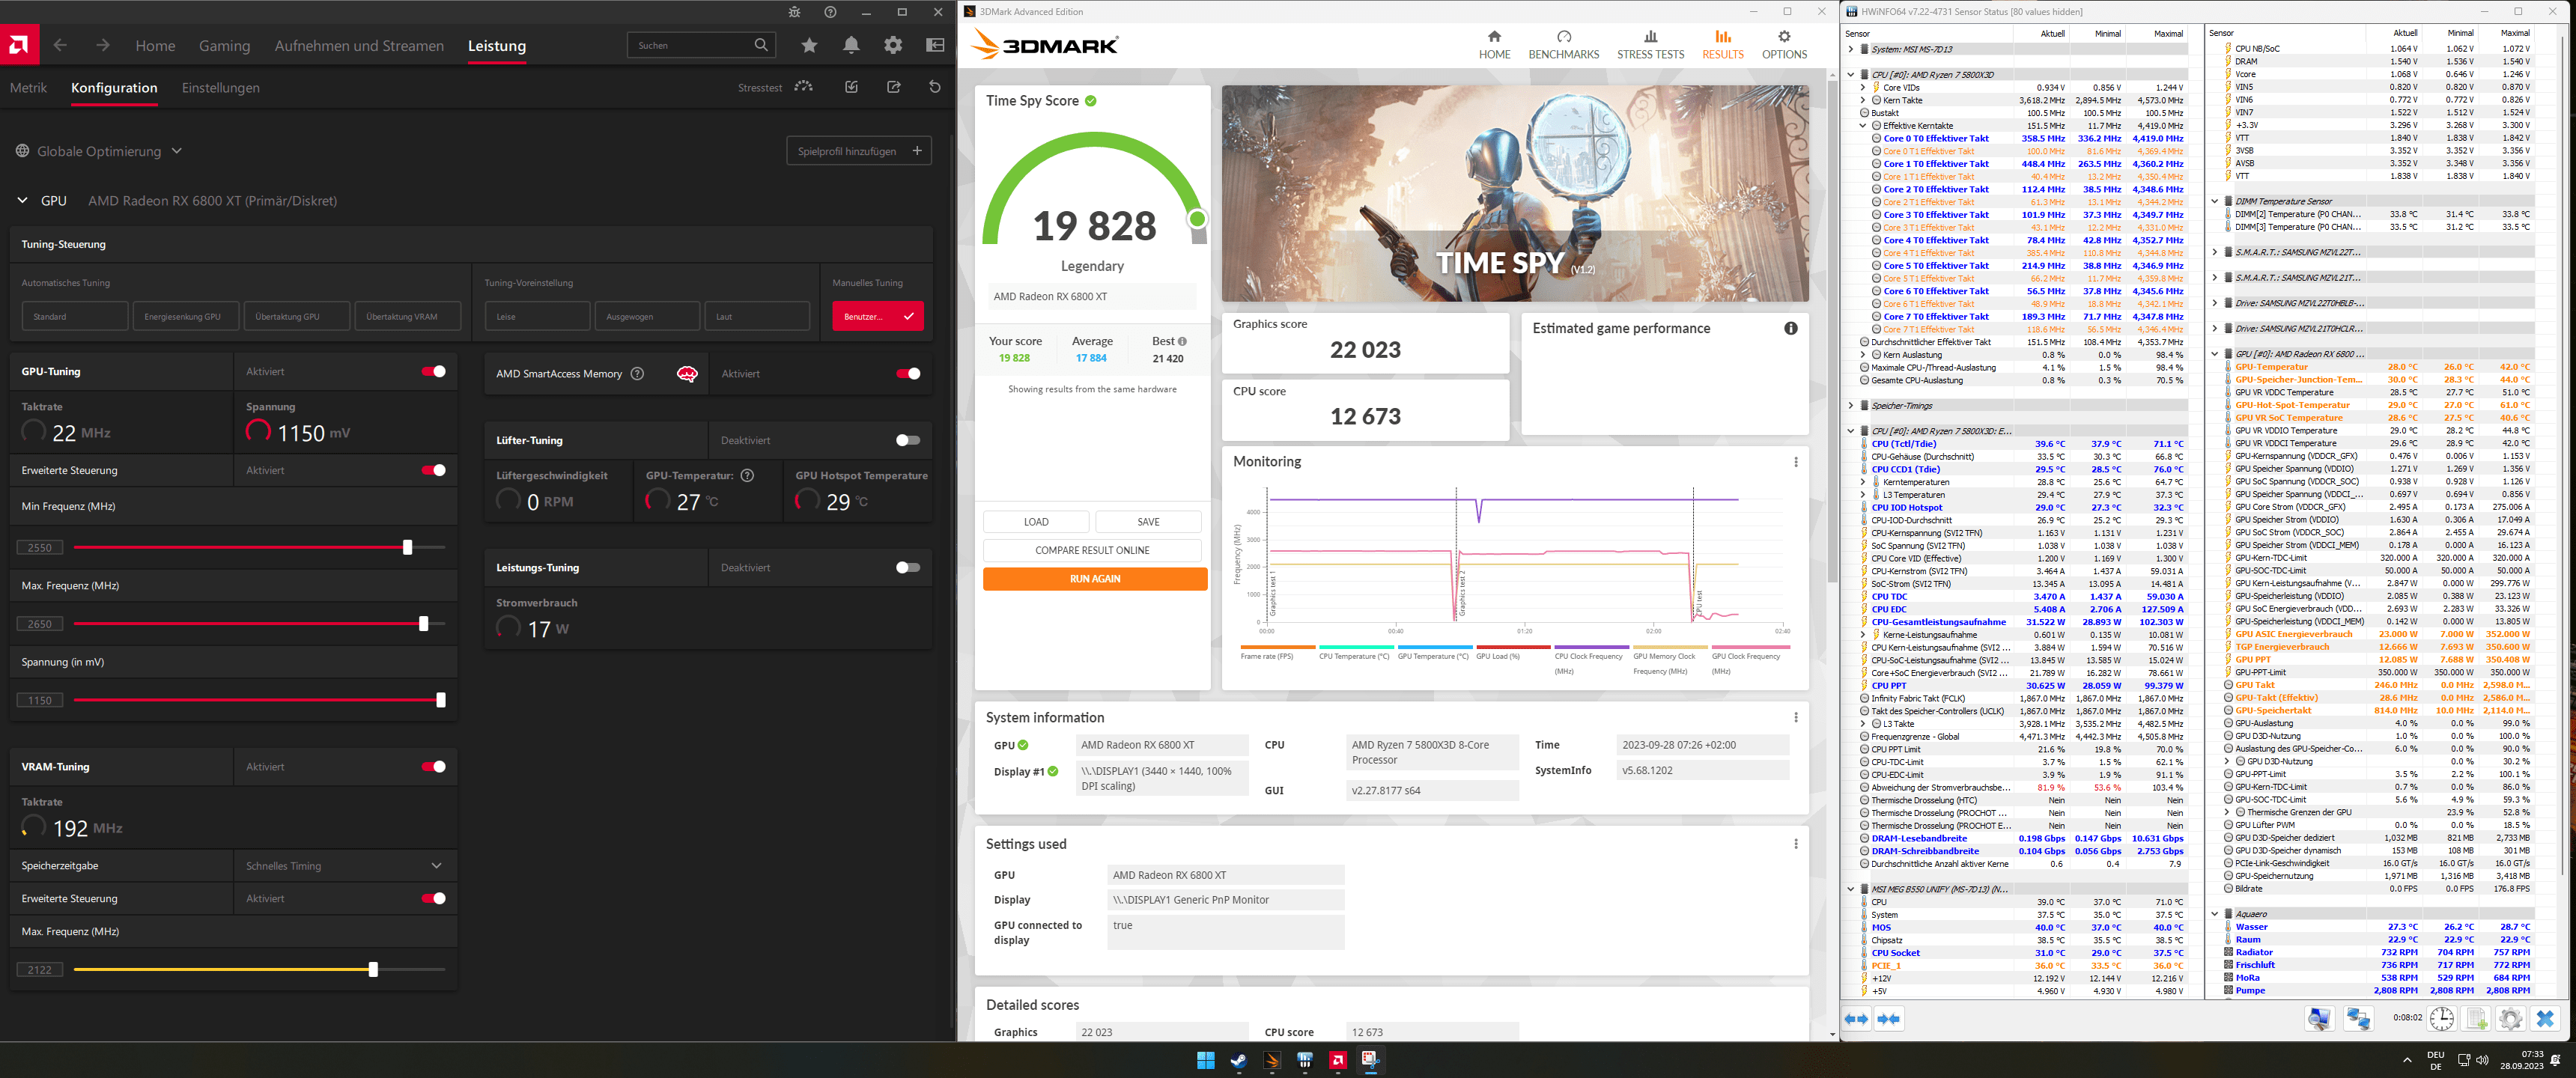The width and height of the screenshot is (2576, 1078).
Task: Collapse the GPU section chevron
Action: pyautogui.click(x=22, y=201)
